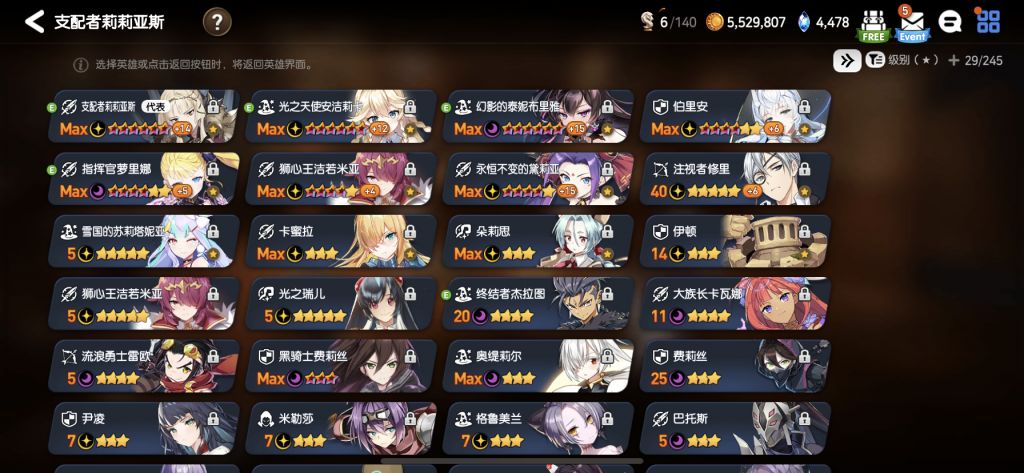Image resolution: width=1024 pixels, height=473 pixels.
Task: Toggle lock on 伯里安 hero card
Action: coord(805,106)
